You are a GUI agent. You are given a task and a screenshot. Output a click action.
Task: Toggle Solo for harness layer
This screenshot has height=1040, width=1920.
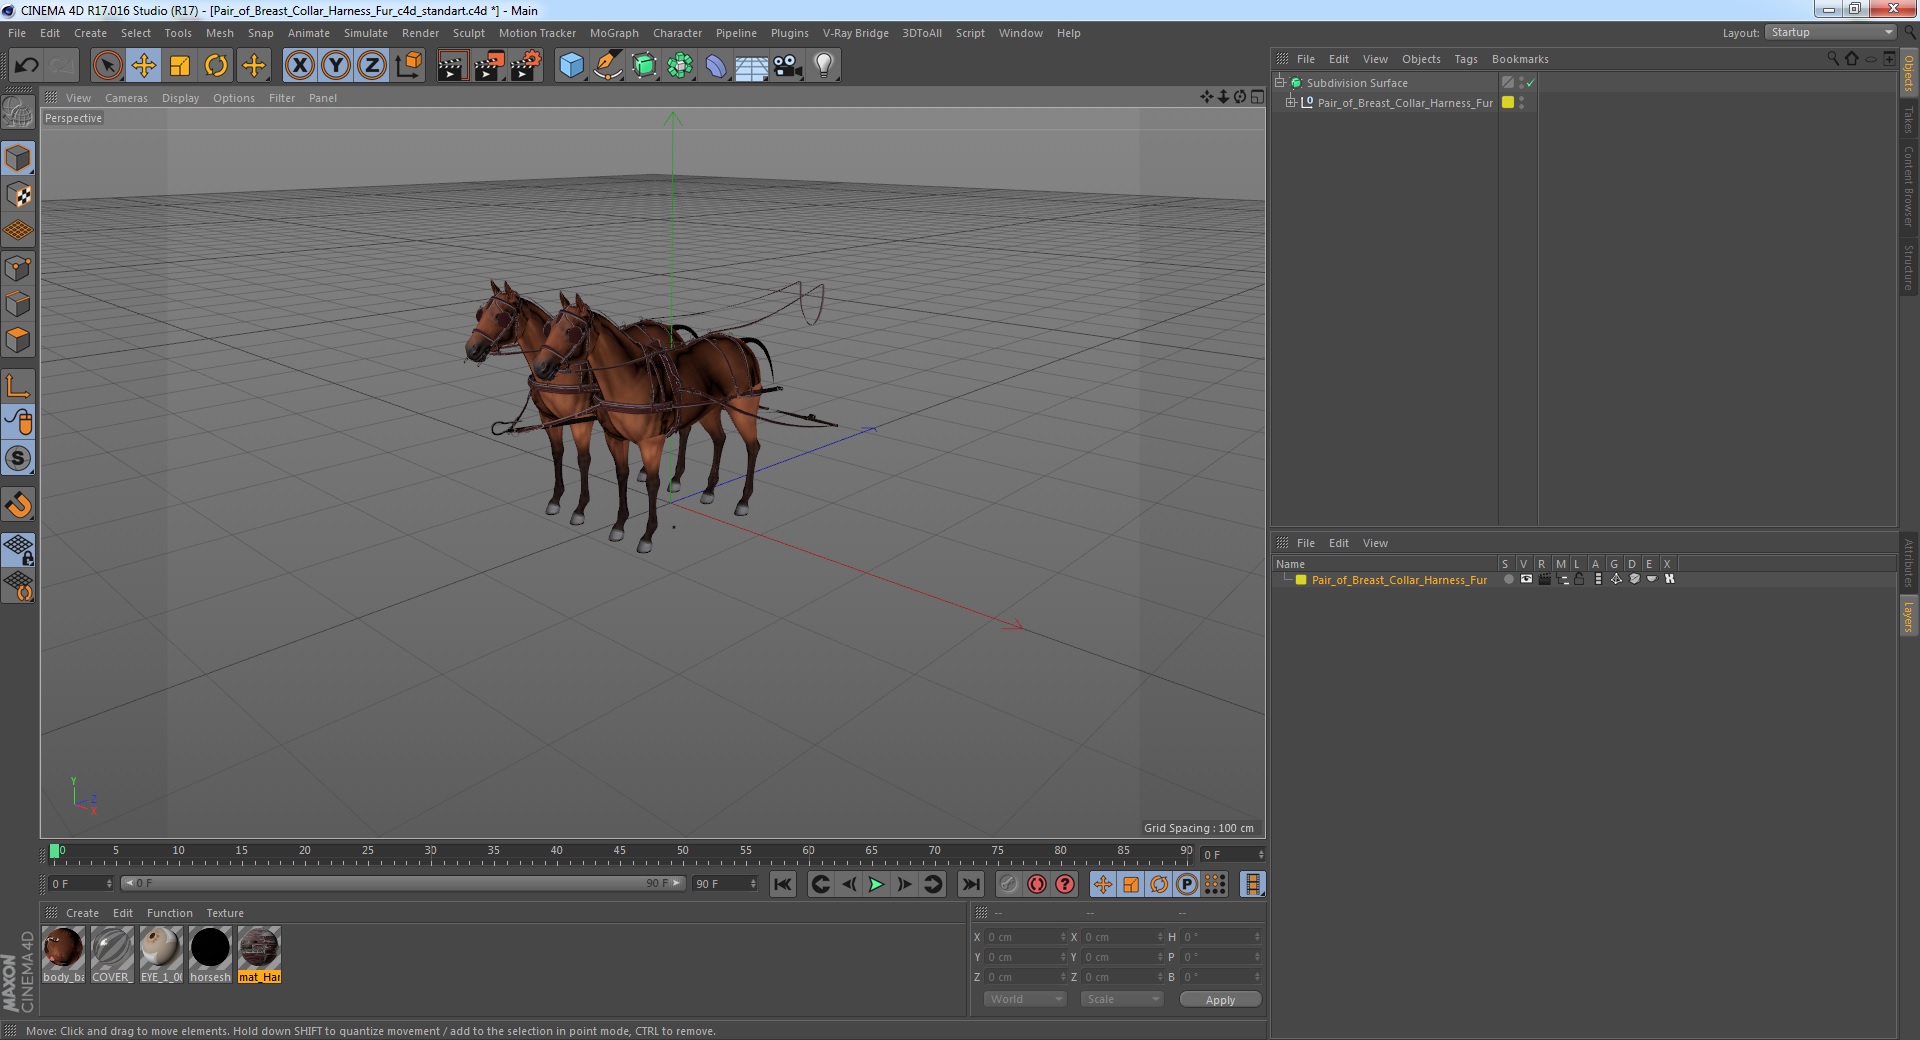coord(1508,579)
